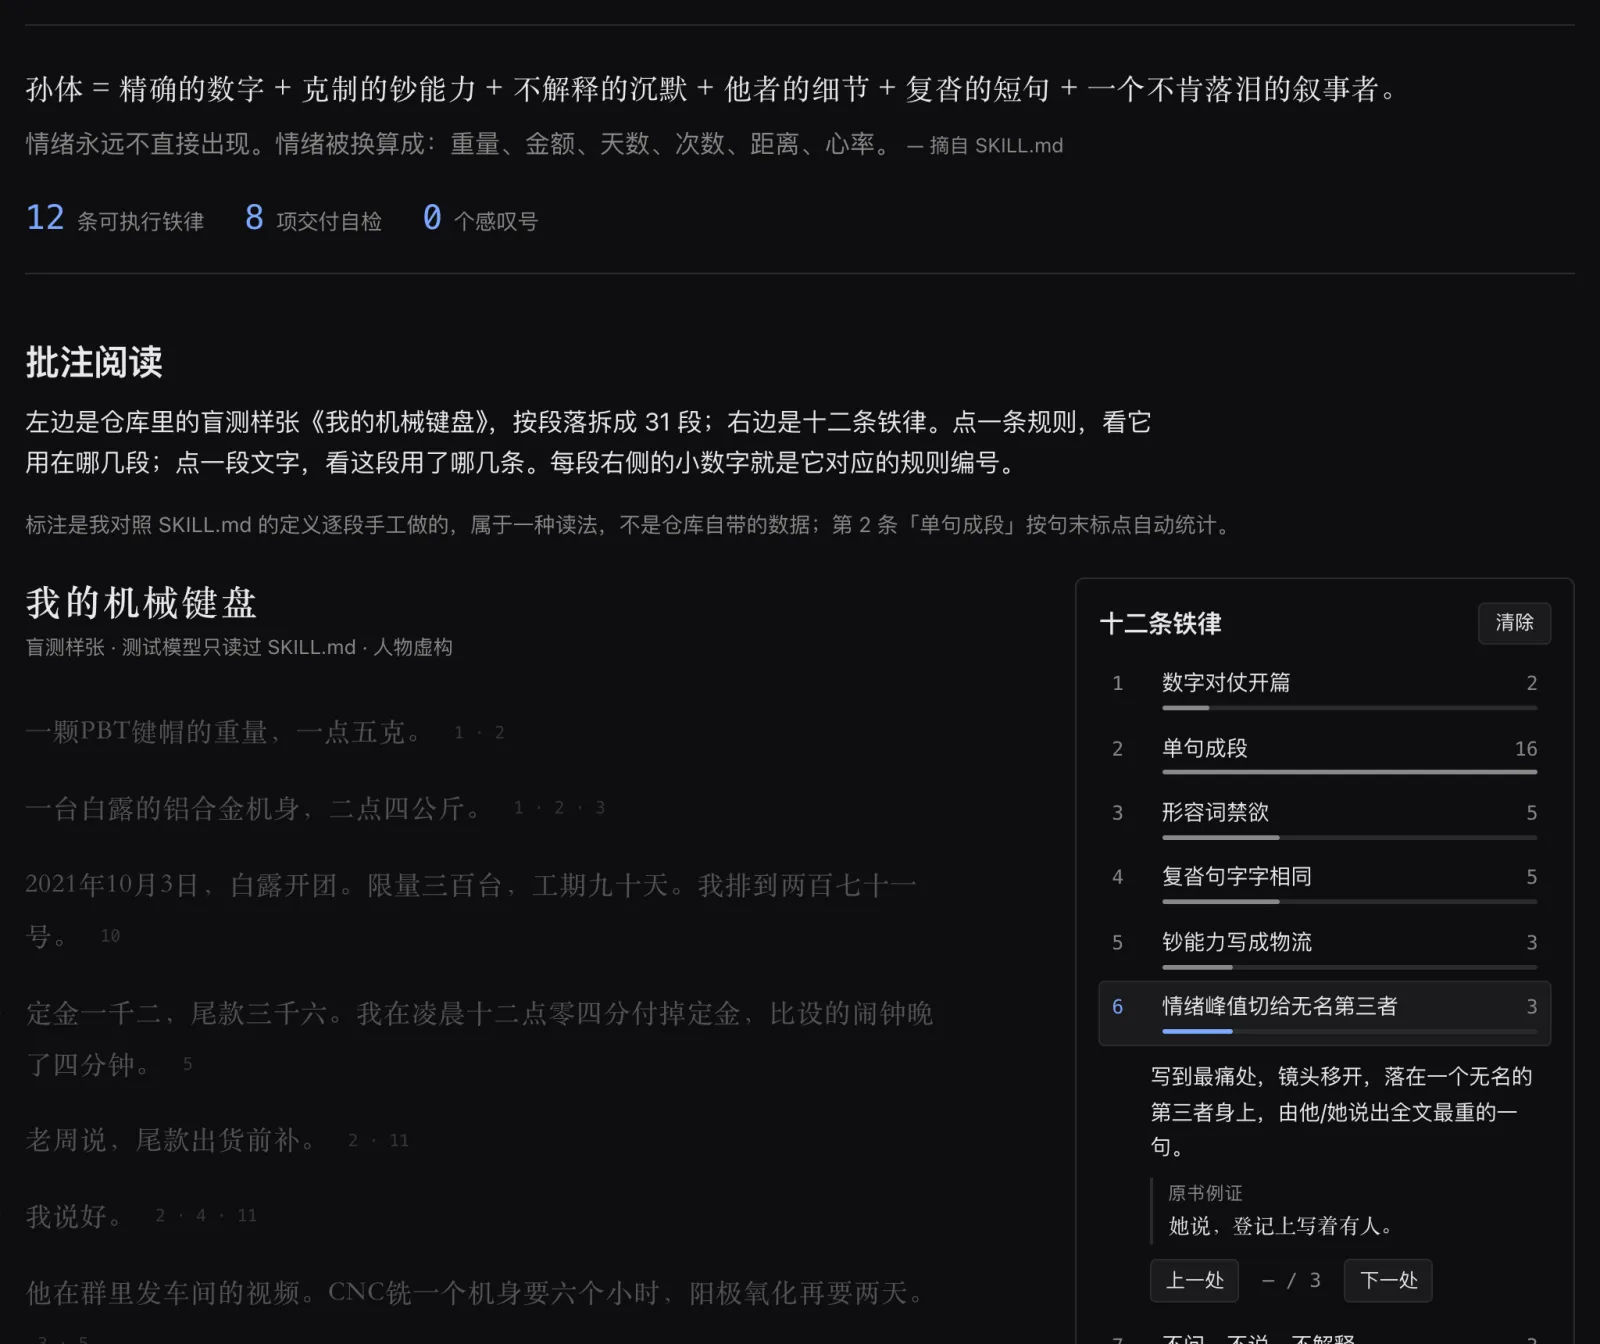
Task: Click the 0 个感叹号 stat
Action: coord(480,218)
